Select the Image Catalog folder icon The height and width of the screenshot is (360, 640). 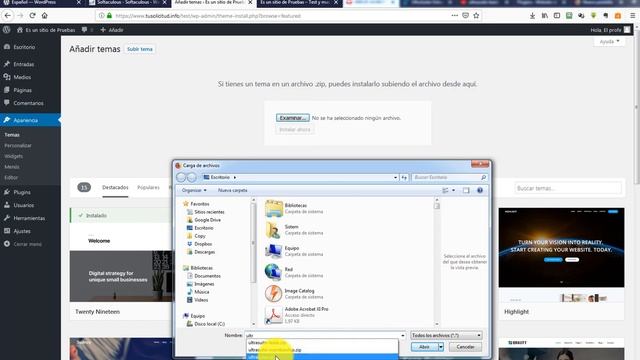pos(273,293)
